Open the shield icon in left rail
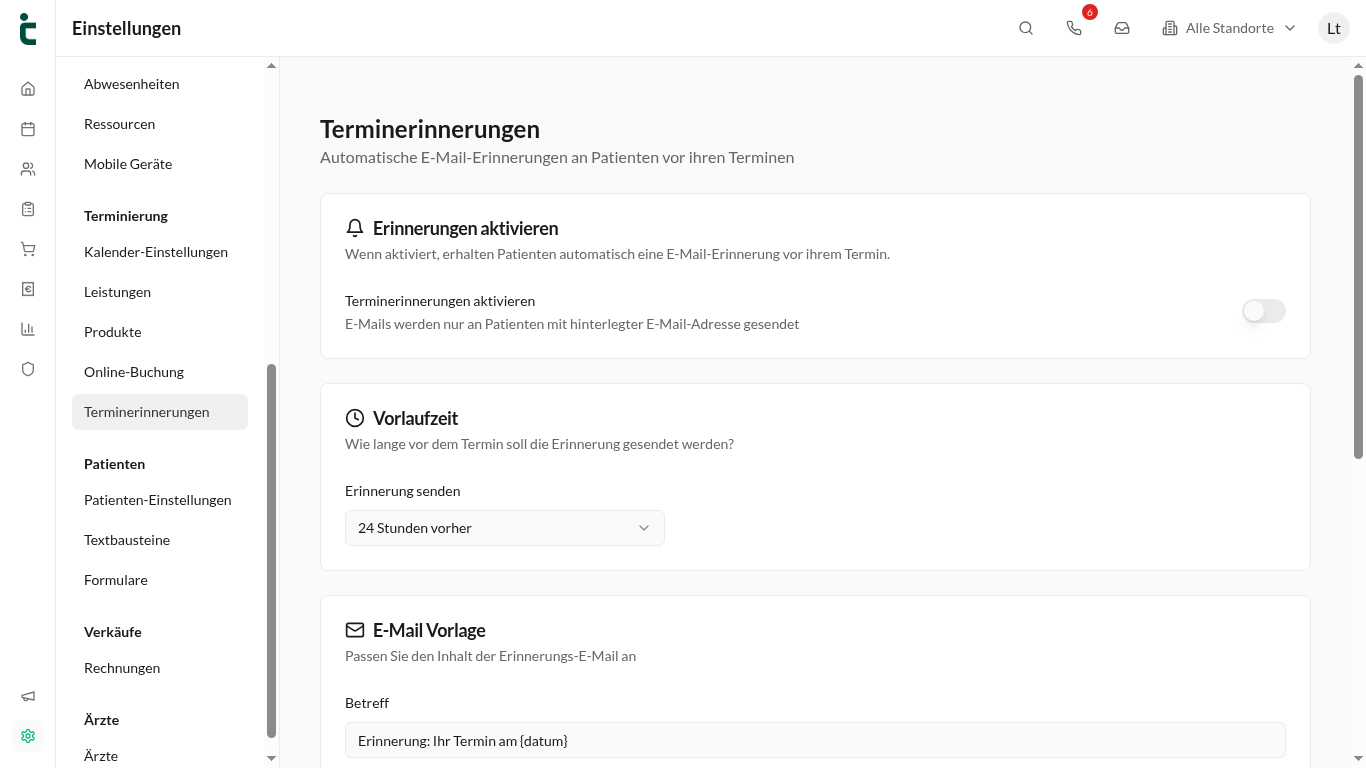Screen dimensions: 1366x768 (28, 369)
